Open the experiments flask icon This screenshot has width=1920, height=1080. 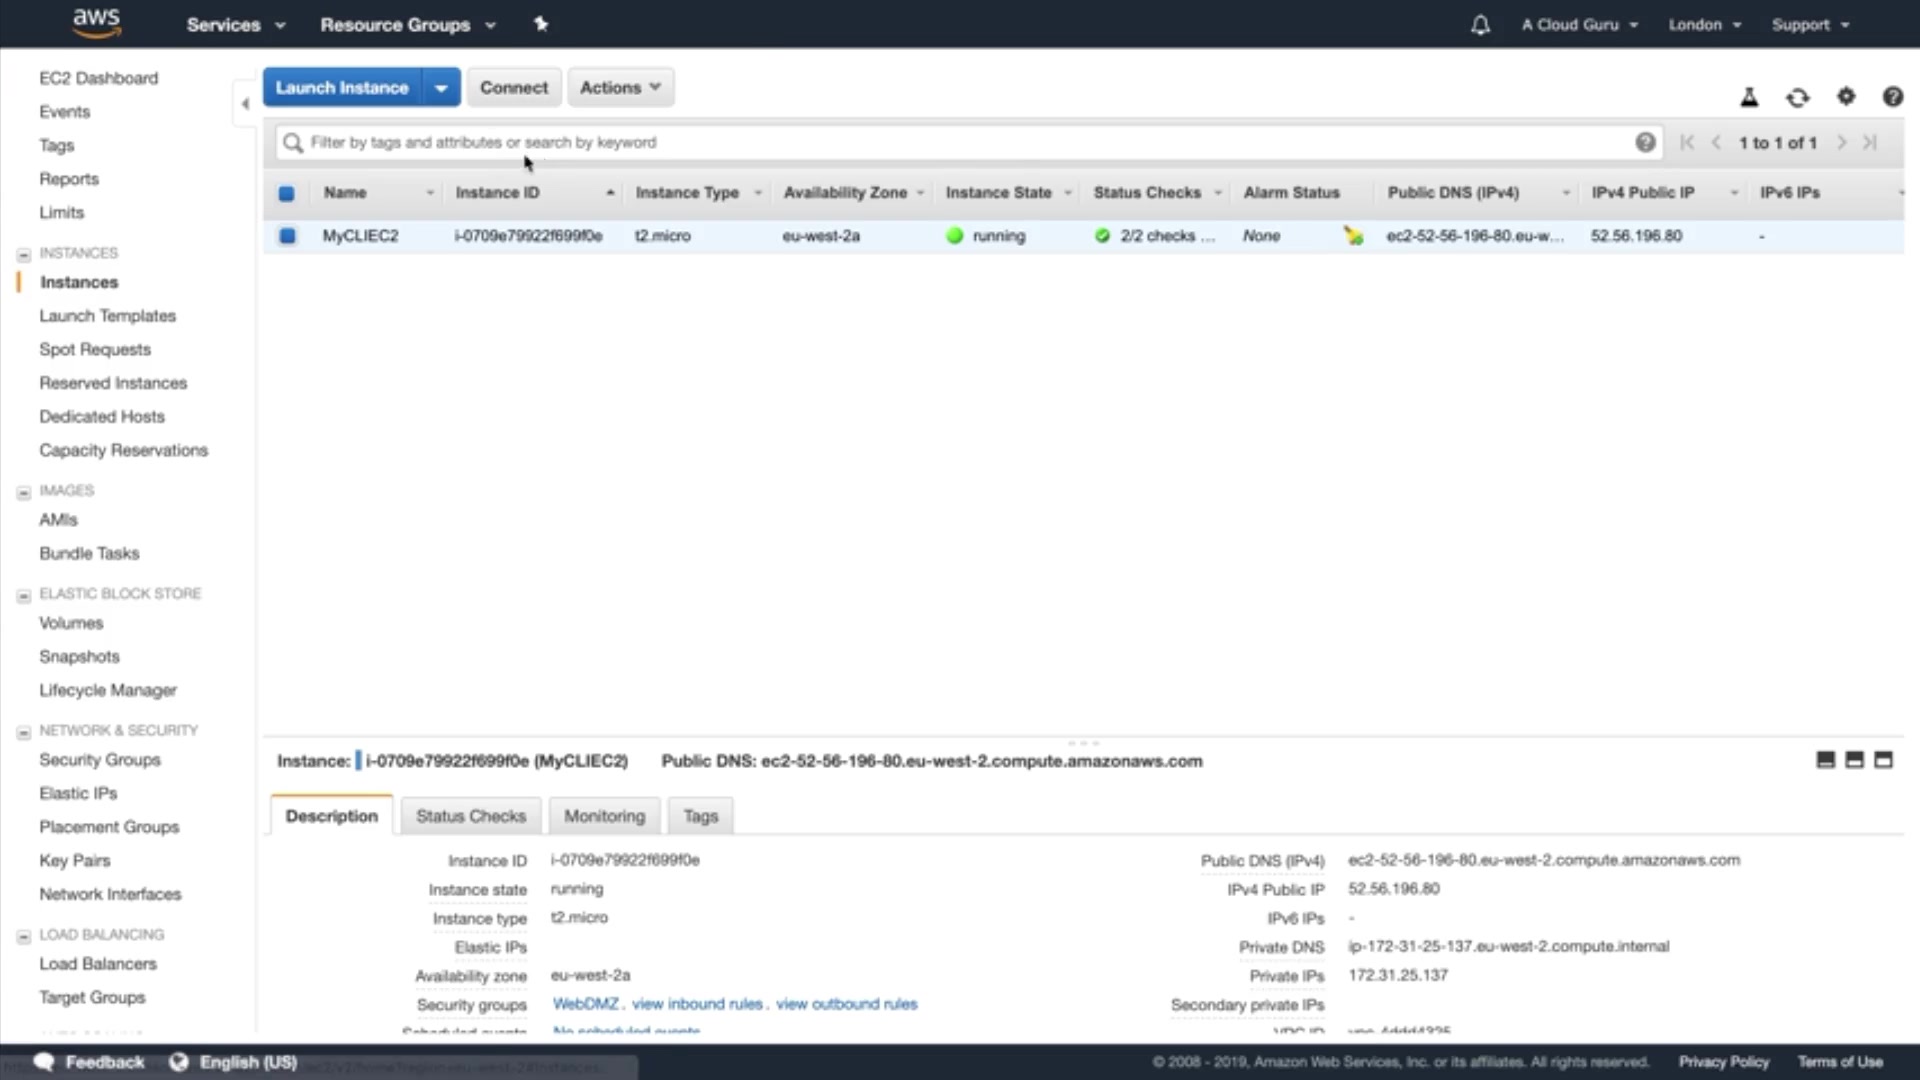[x=1749, y=97]
